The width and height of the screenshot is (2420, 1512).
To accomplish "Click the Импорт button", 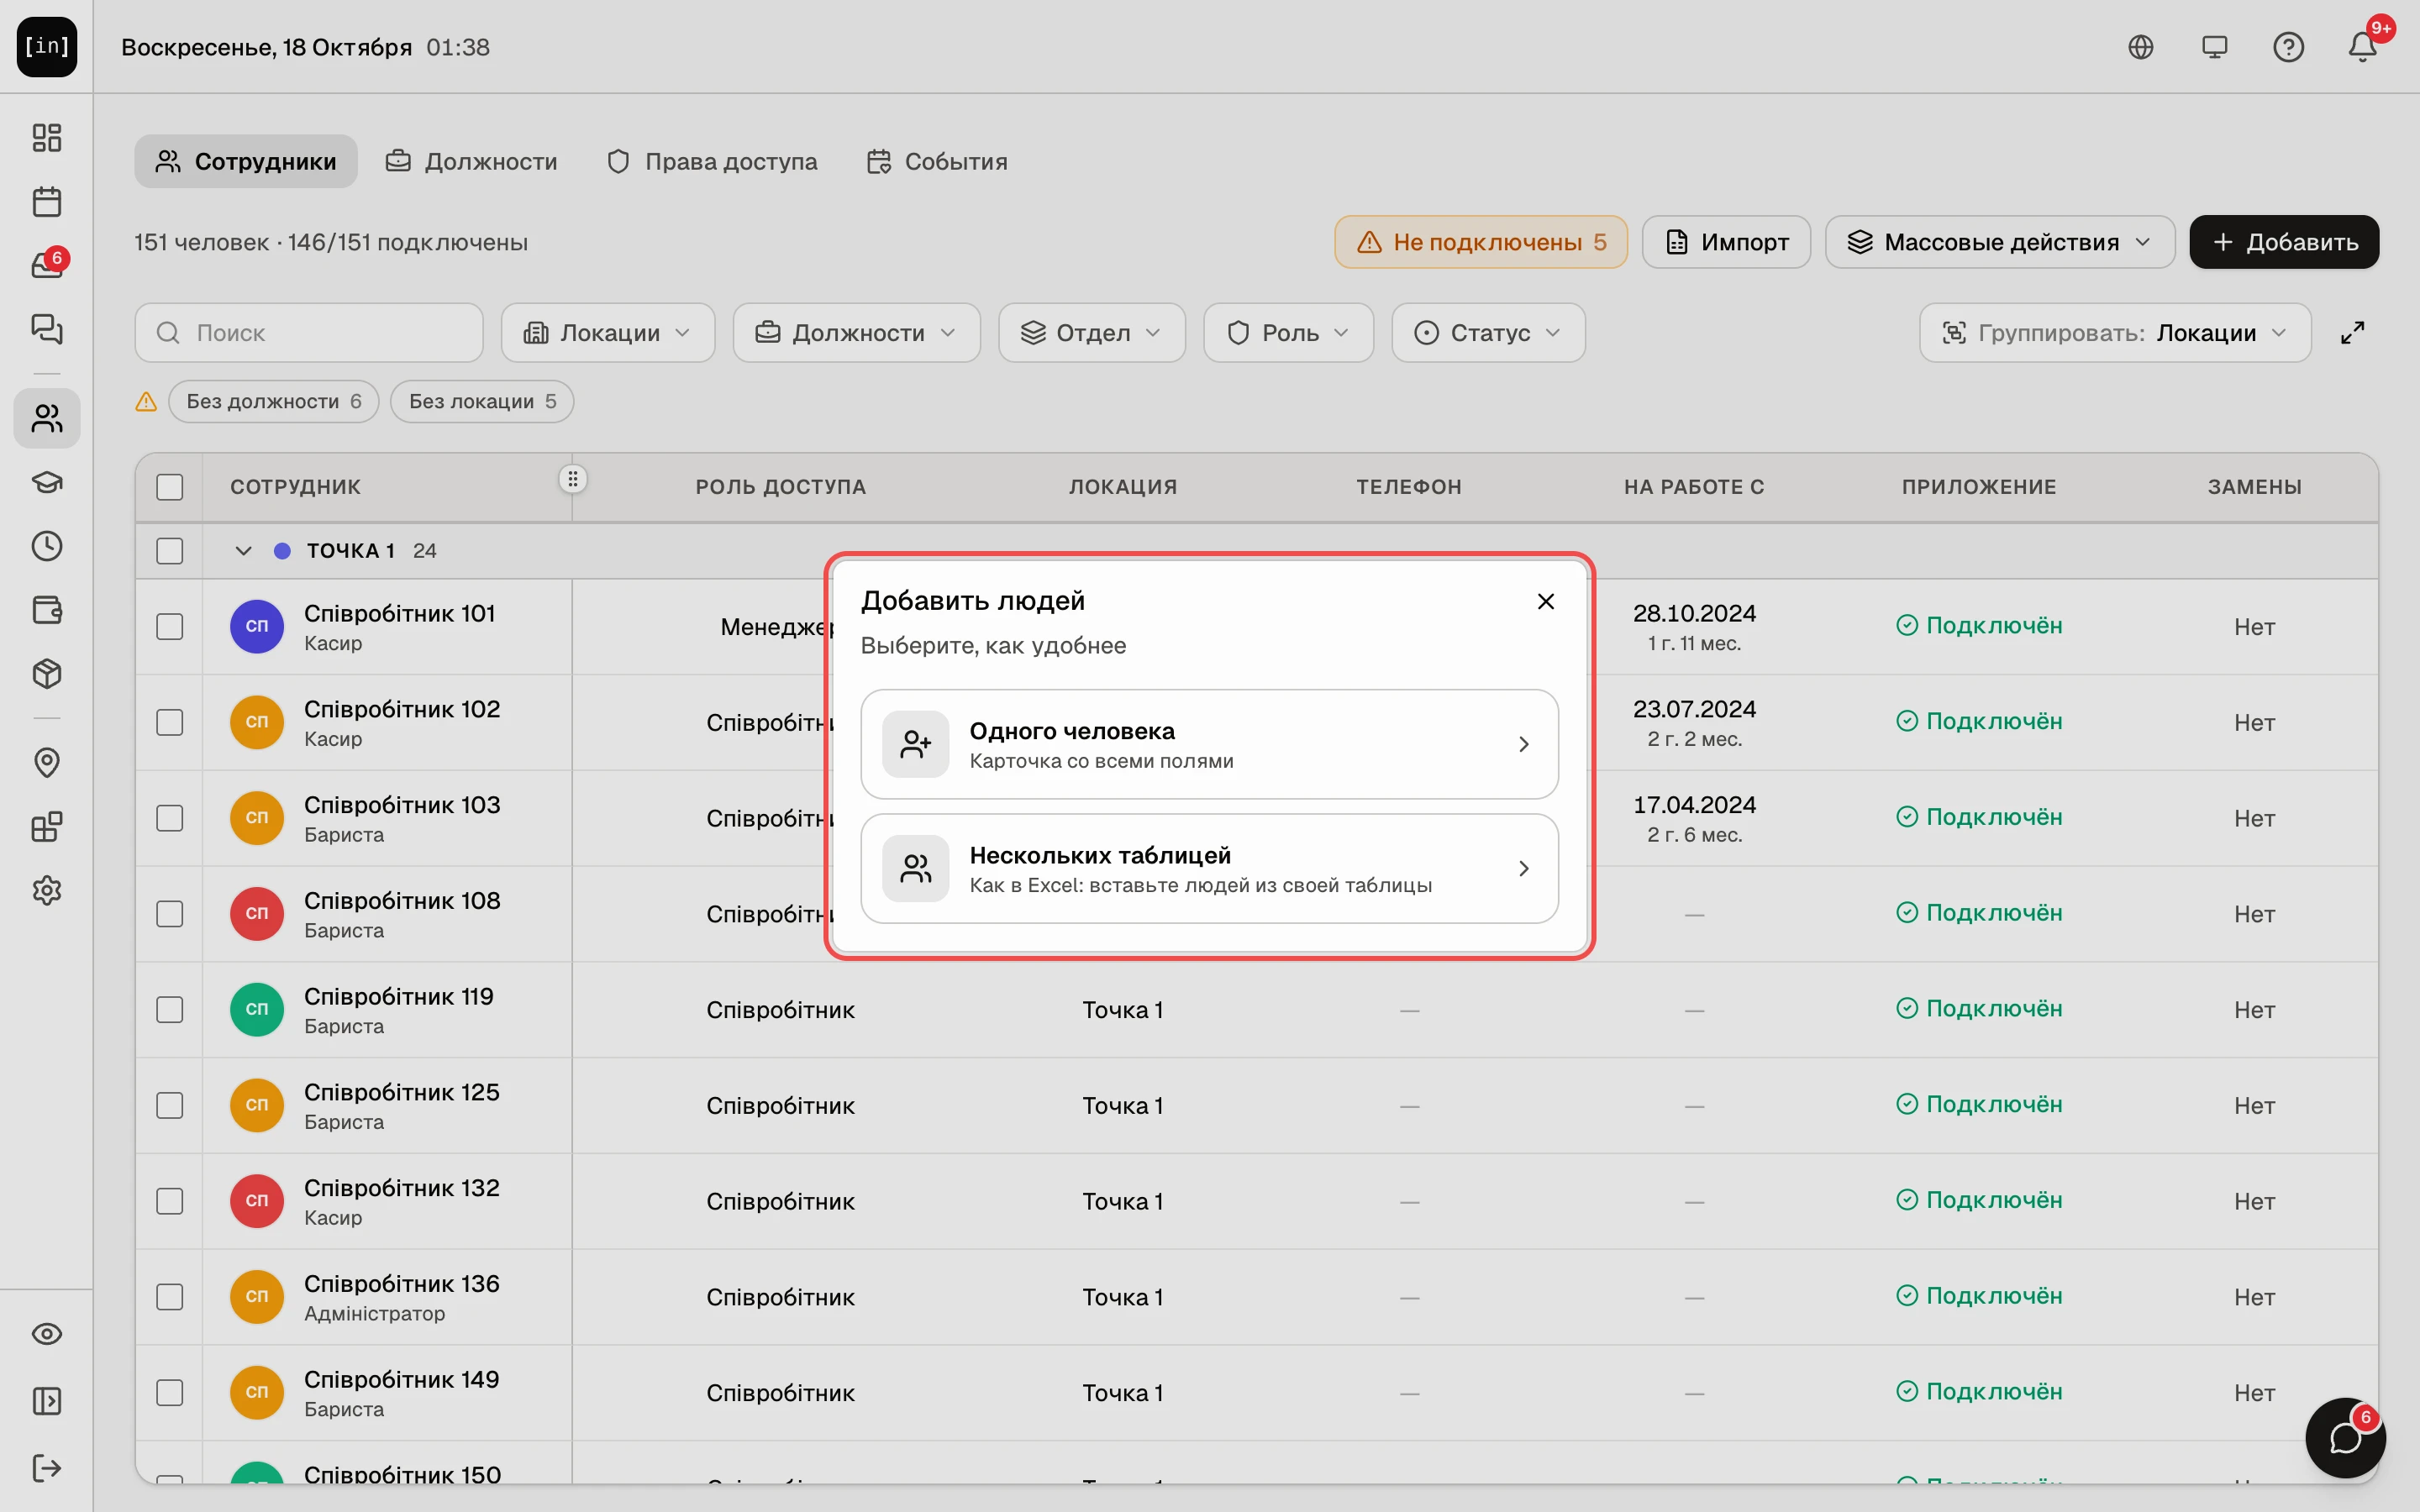I will [1727, 242].
